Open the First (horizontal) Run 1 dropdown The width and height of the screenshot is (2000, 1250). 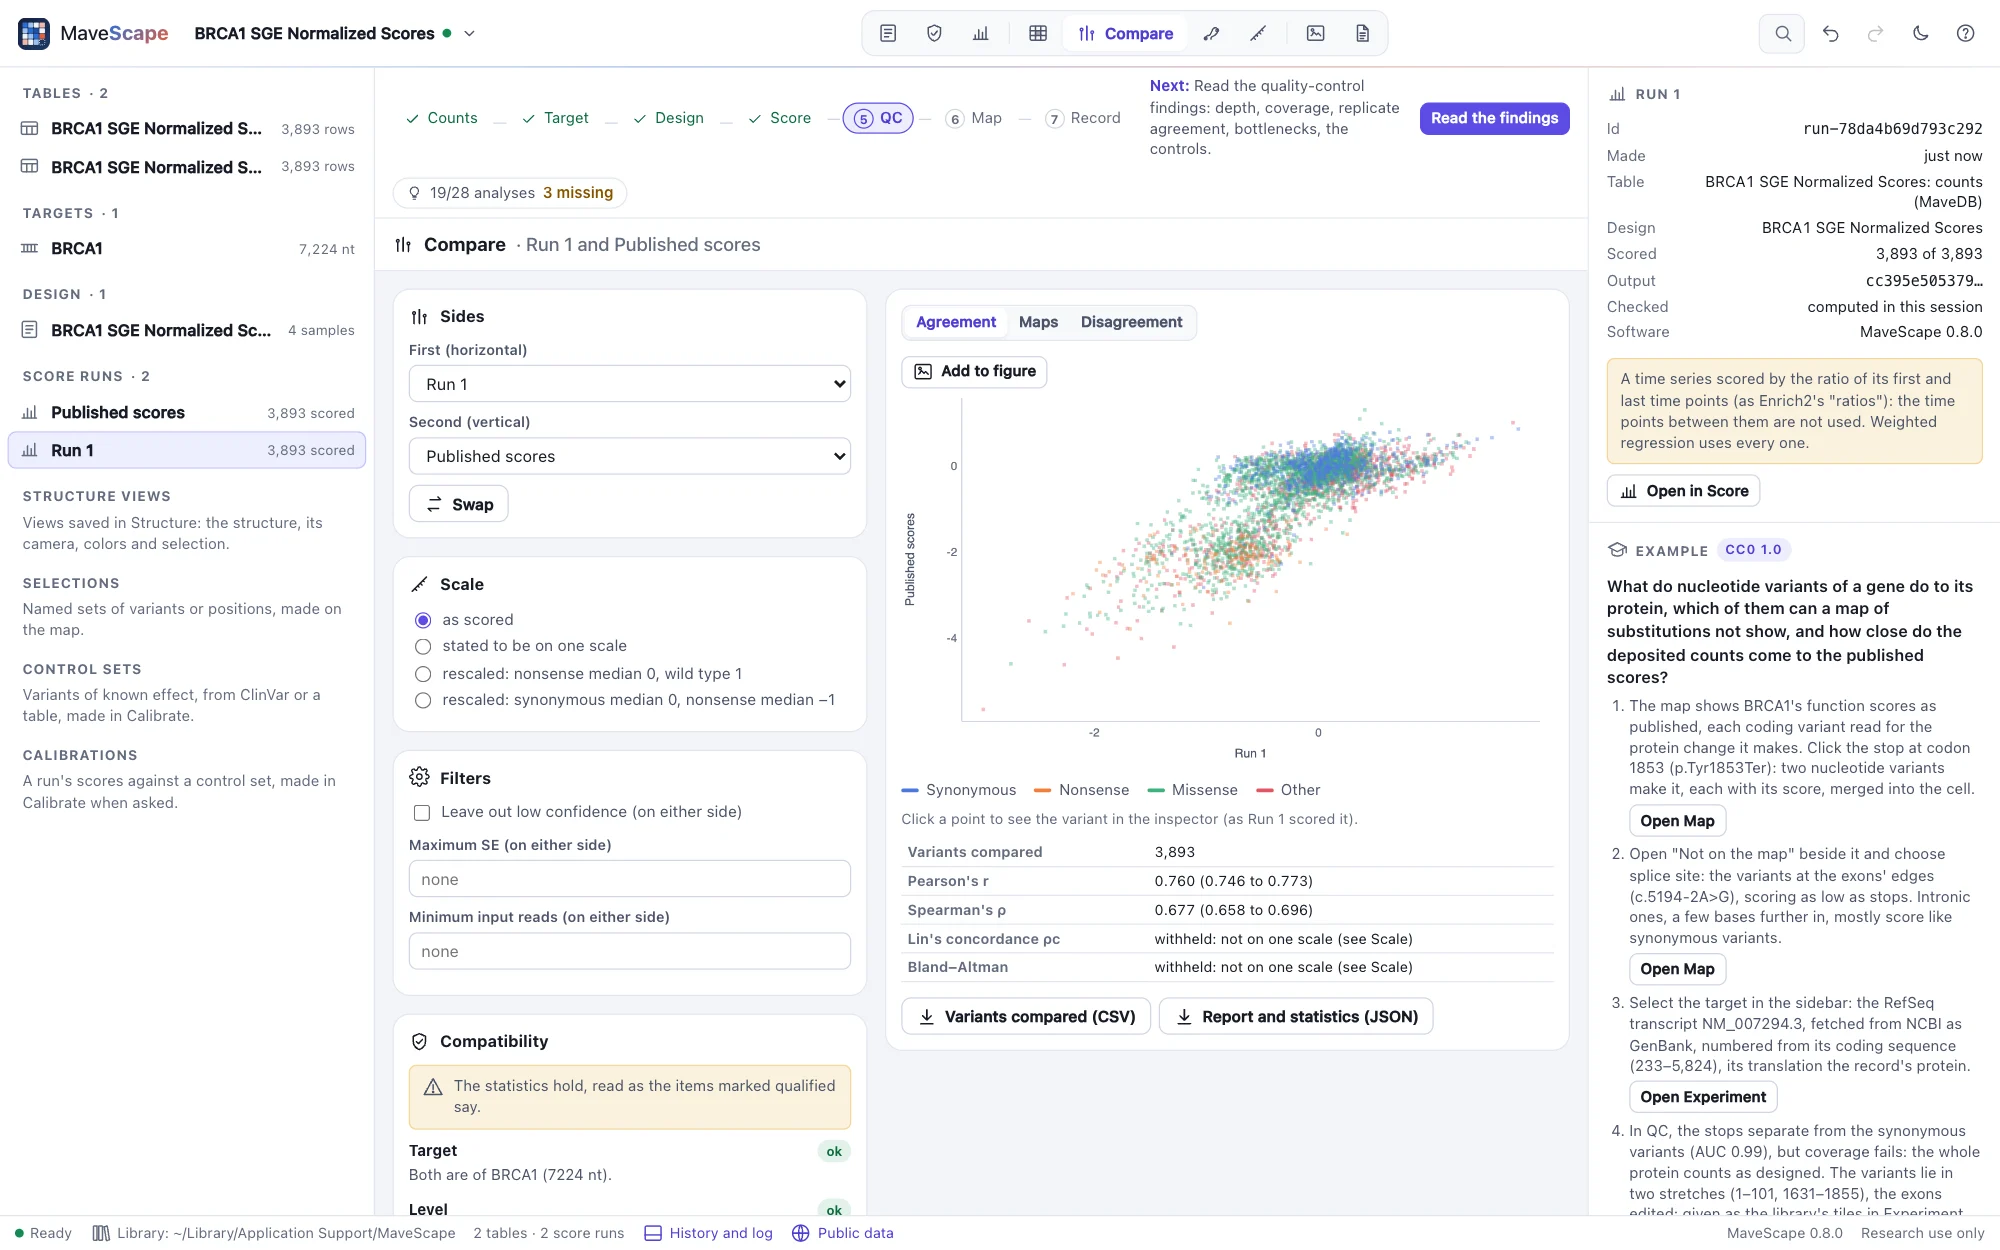630,384
